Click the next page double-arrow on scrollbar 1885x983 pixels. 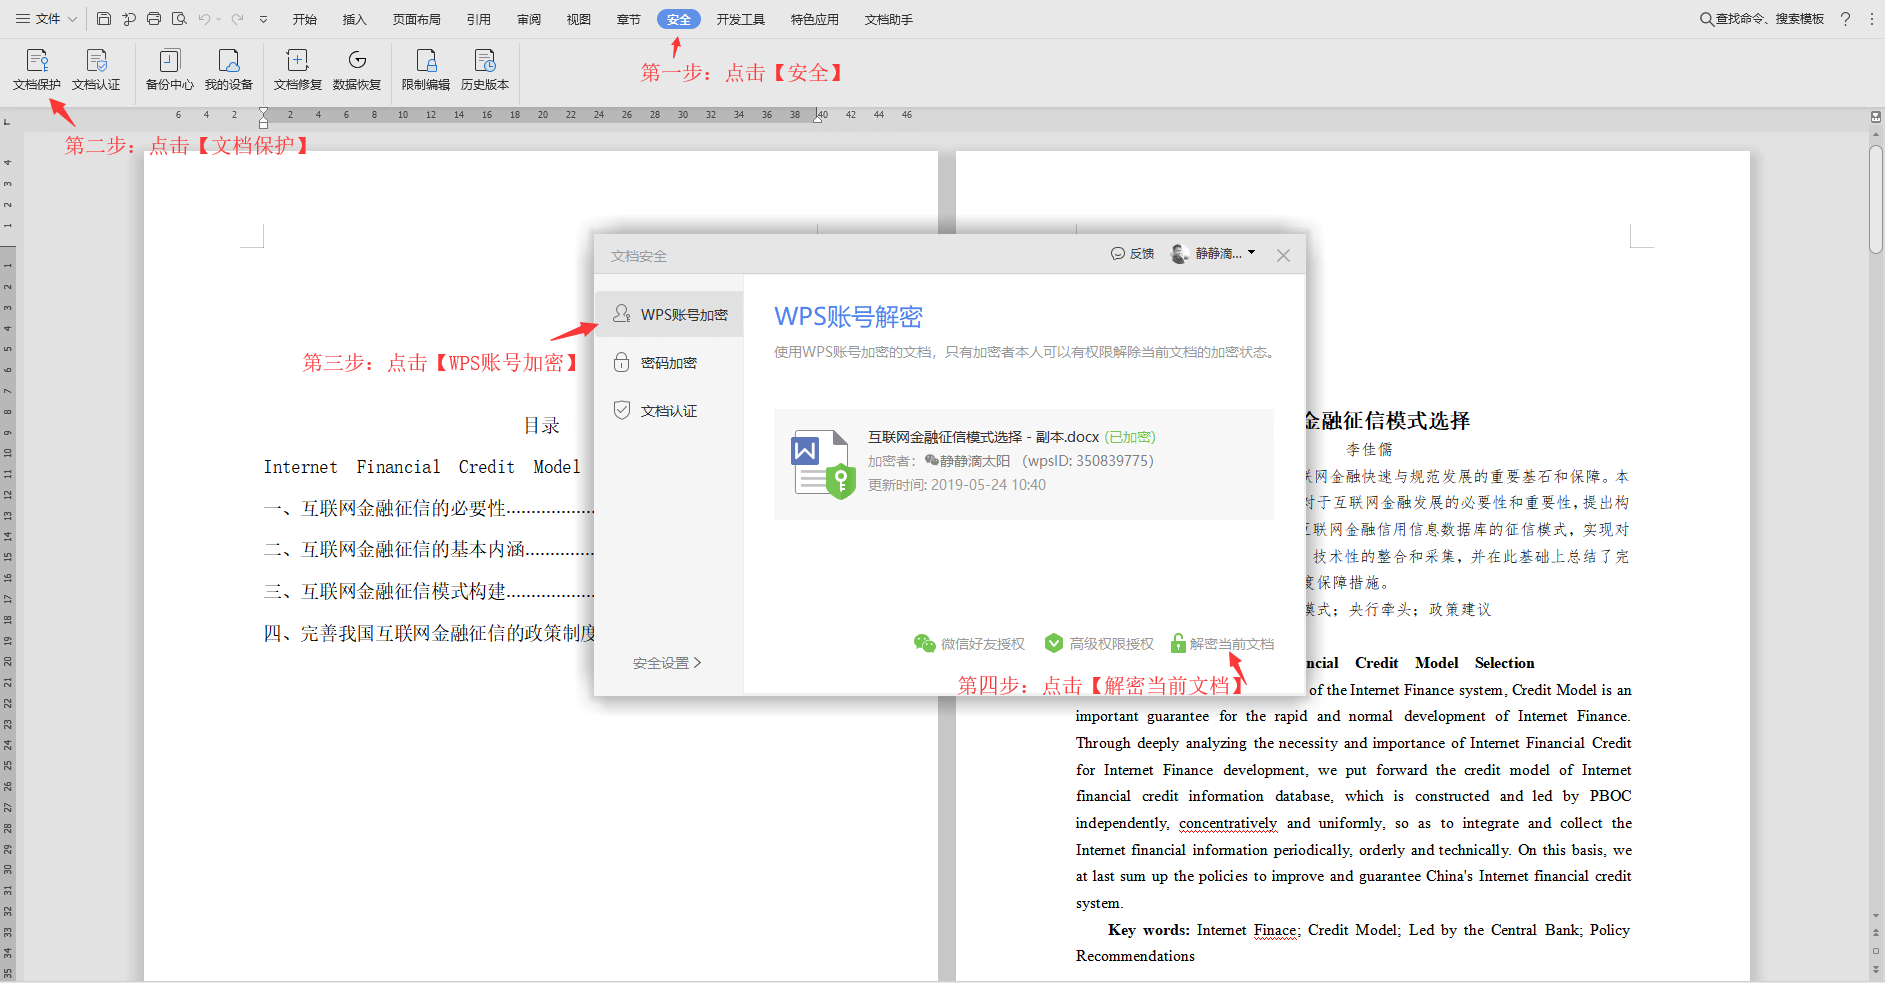click(1876, 968)
